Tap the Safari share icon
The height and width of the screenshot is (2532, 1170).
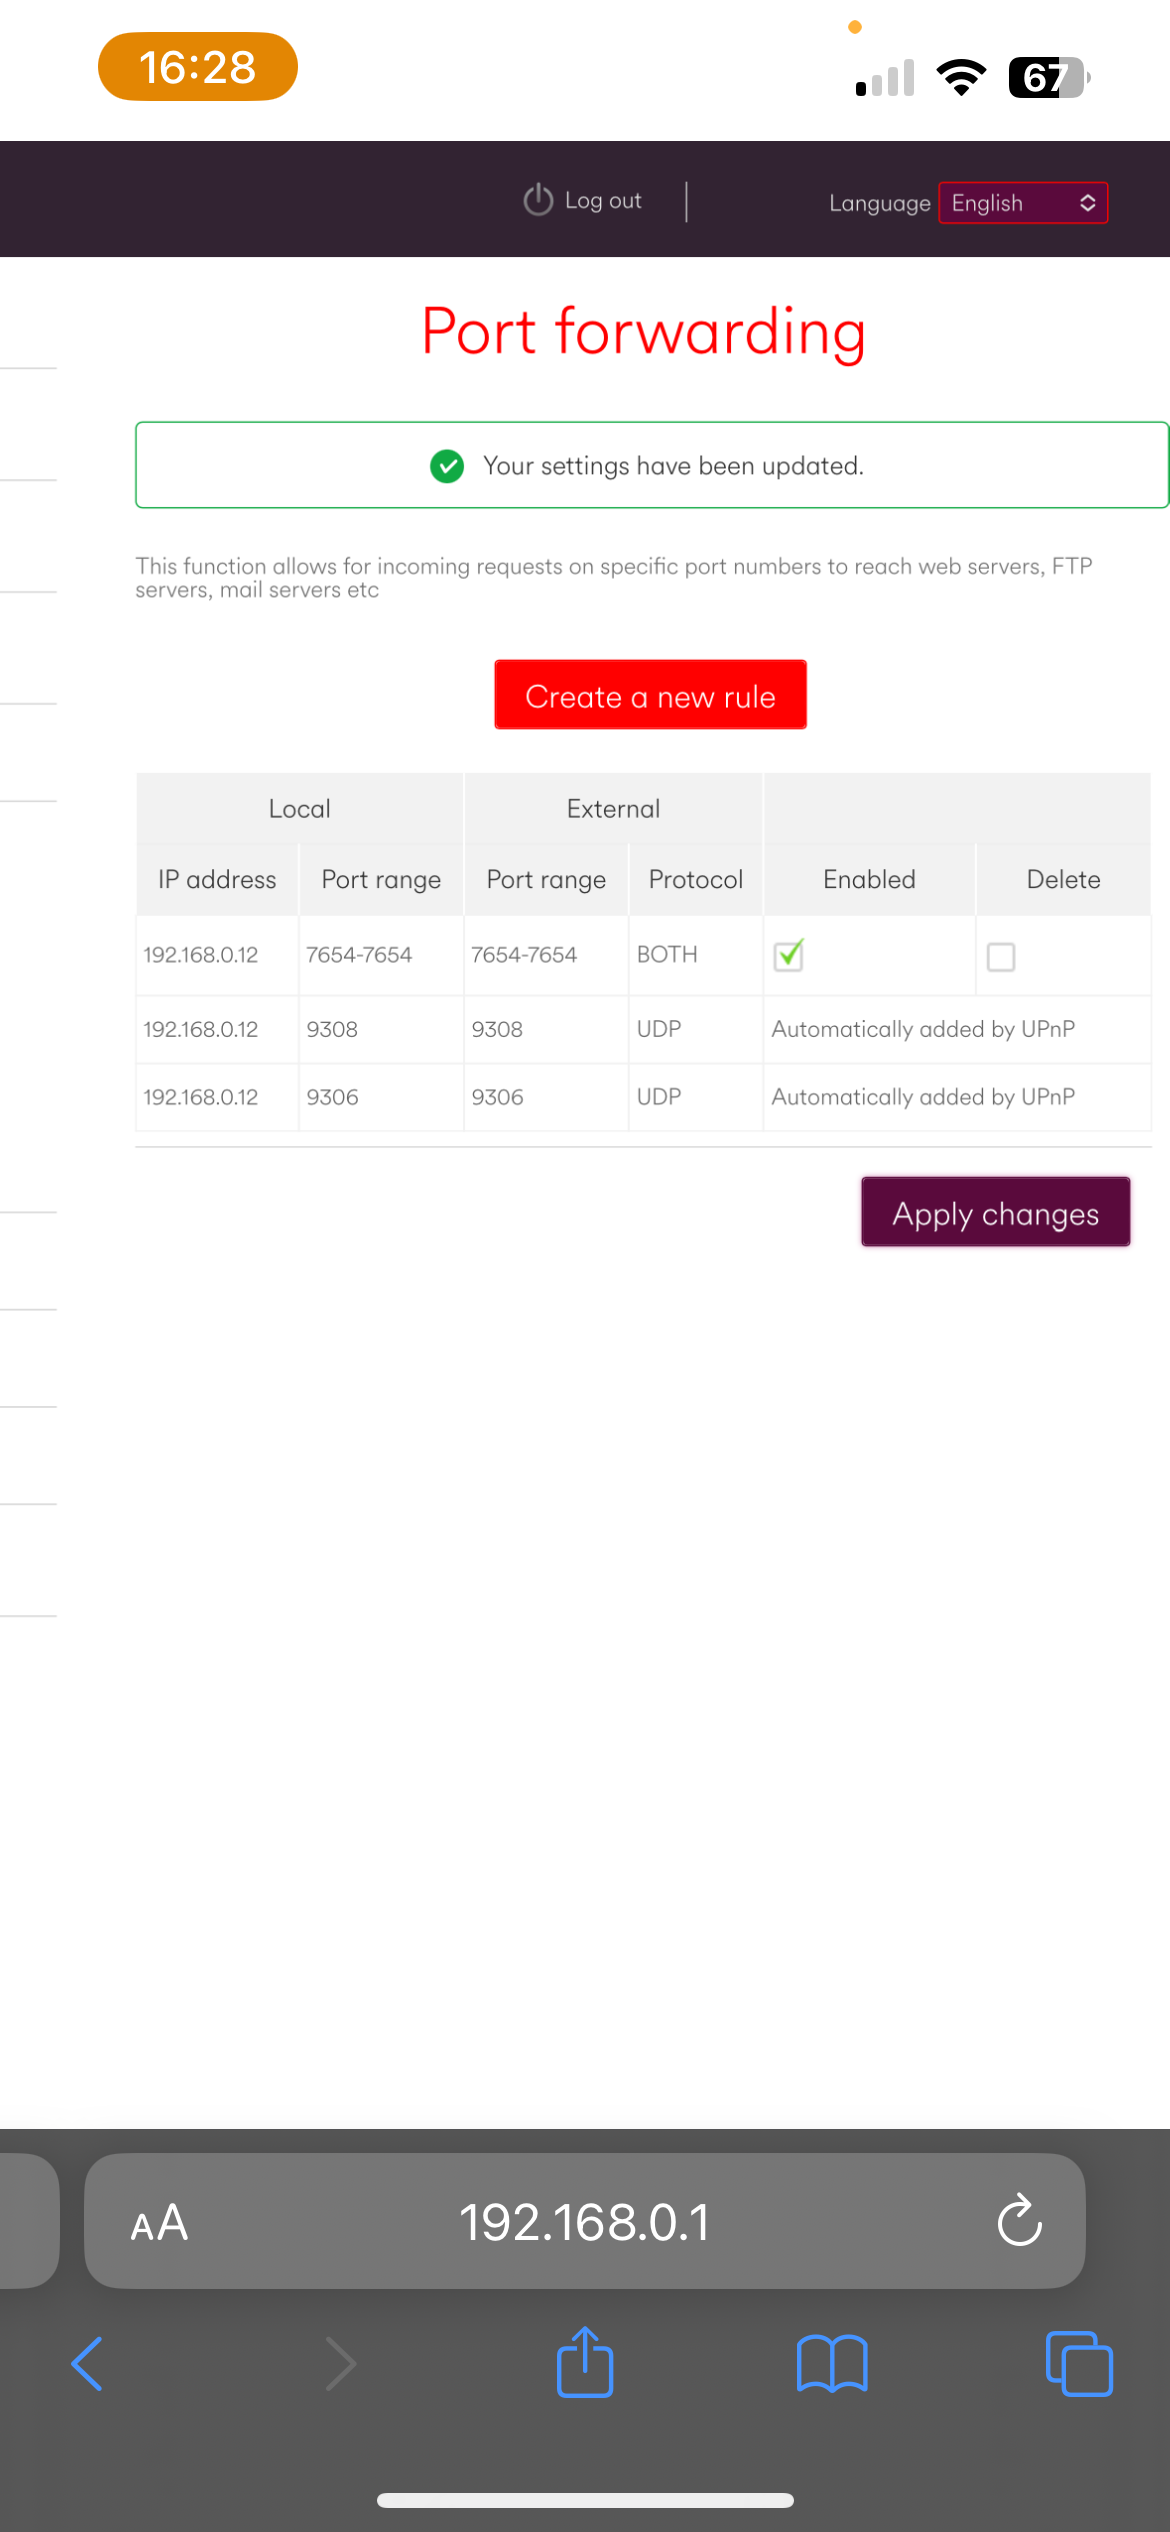click(585, 2362)
